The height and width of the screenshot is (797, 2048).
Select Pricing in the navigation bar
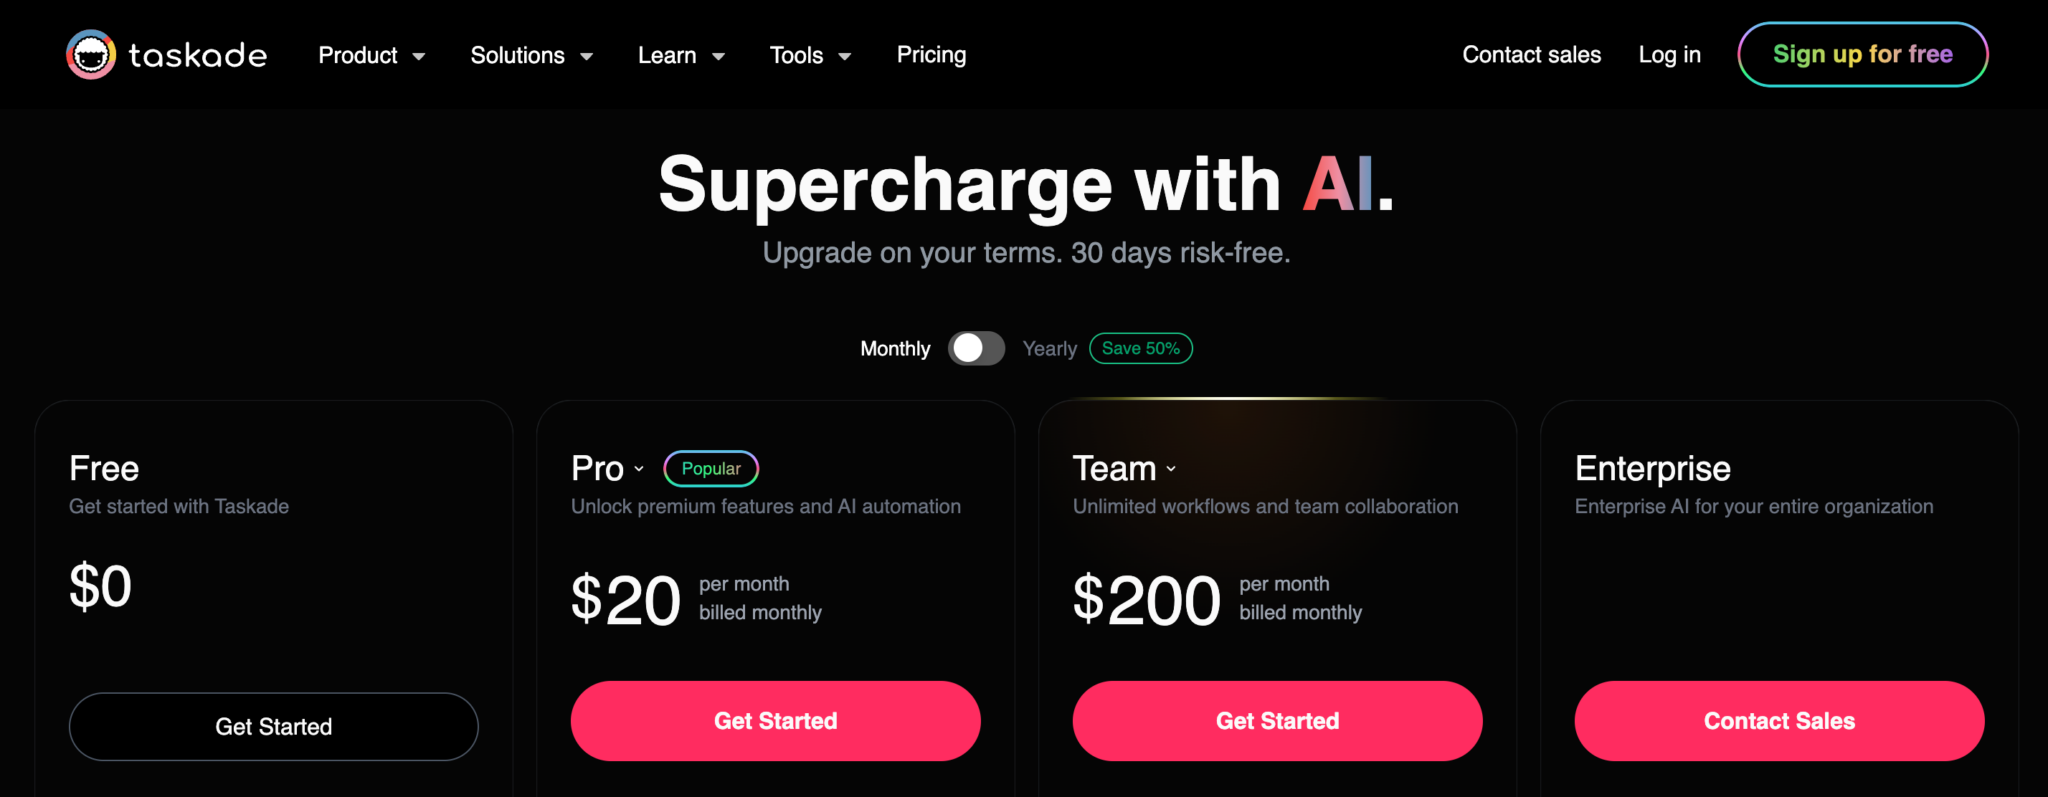click(931, 55)
